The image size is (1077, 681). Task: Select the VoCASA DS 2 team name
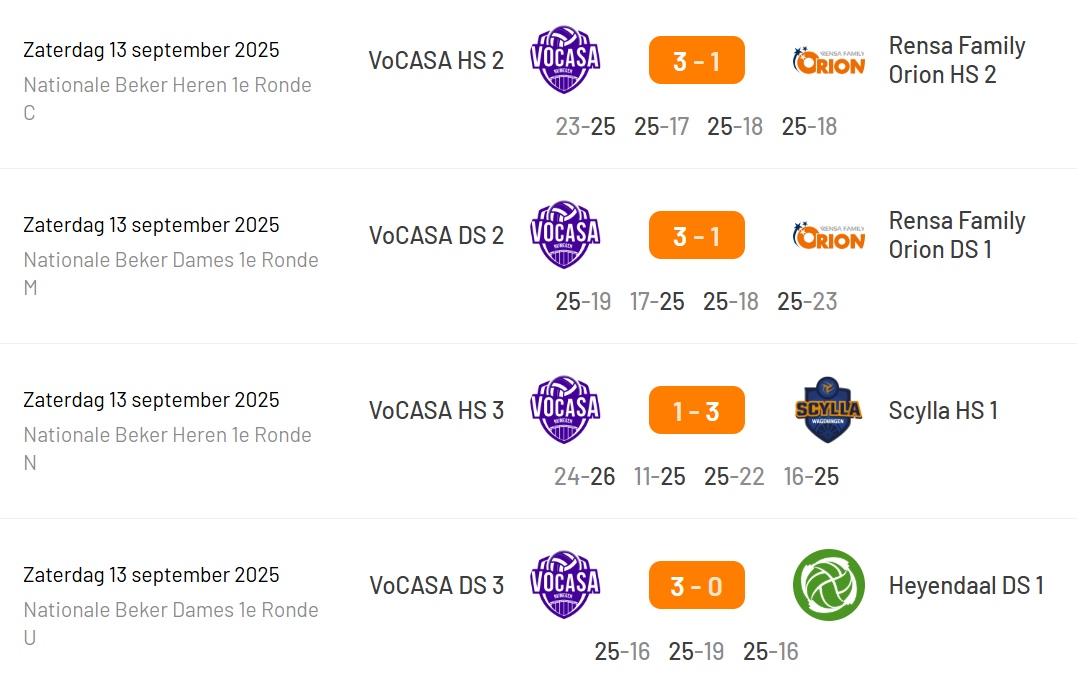[436, 235]
